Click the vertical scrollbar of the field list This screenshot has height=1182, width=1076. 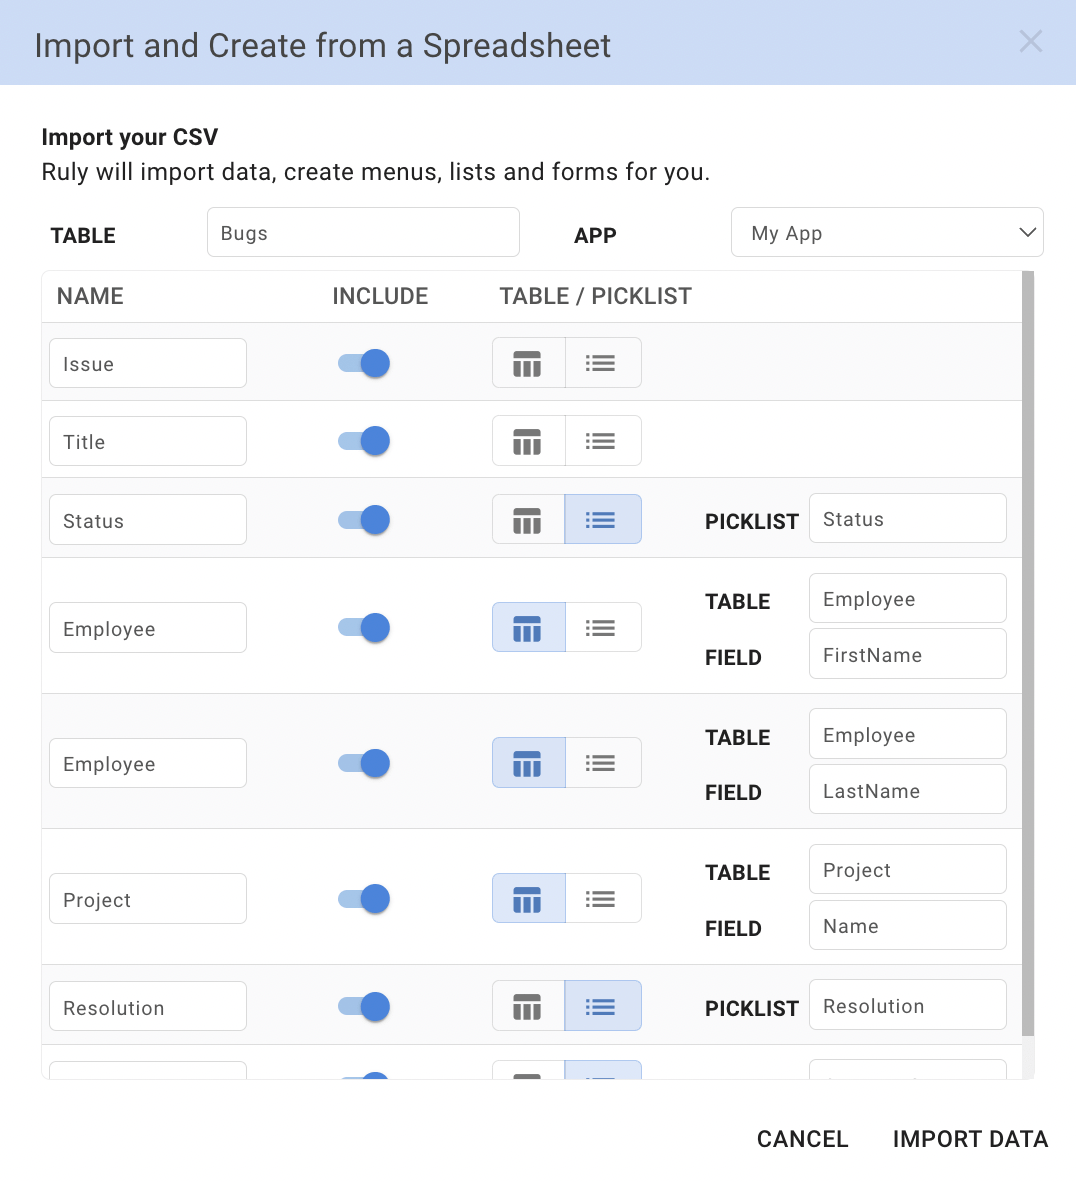coord(1028,650)
